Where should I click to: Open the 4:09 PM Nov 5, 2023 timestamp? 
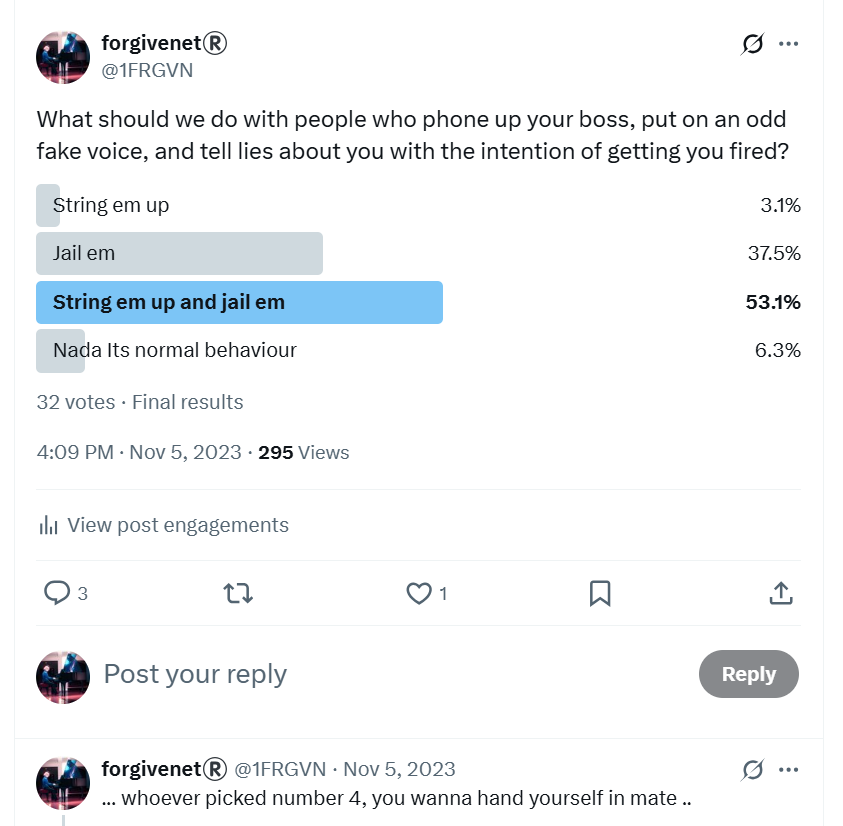(x=139, y=452)
